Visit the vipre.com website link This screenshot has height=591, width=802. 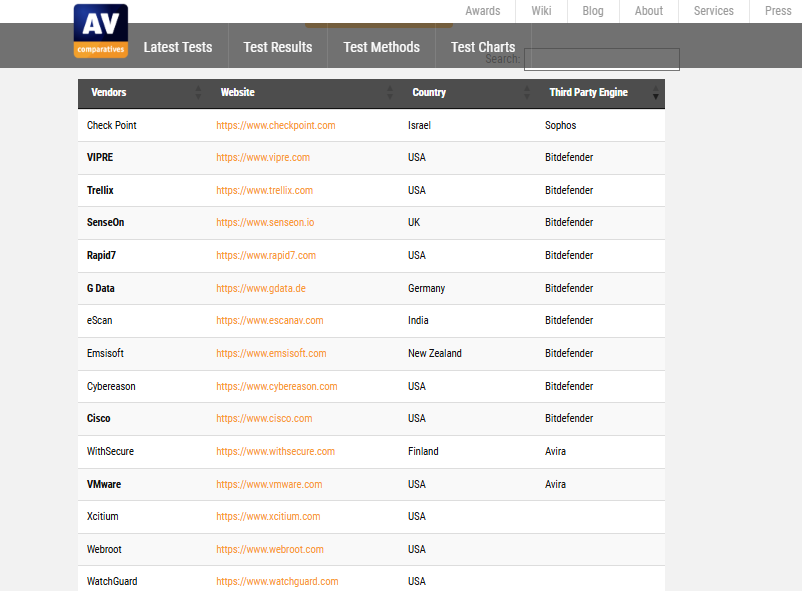point(263,158)
